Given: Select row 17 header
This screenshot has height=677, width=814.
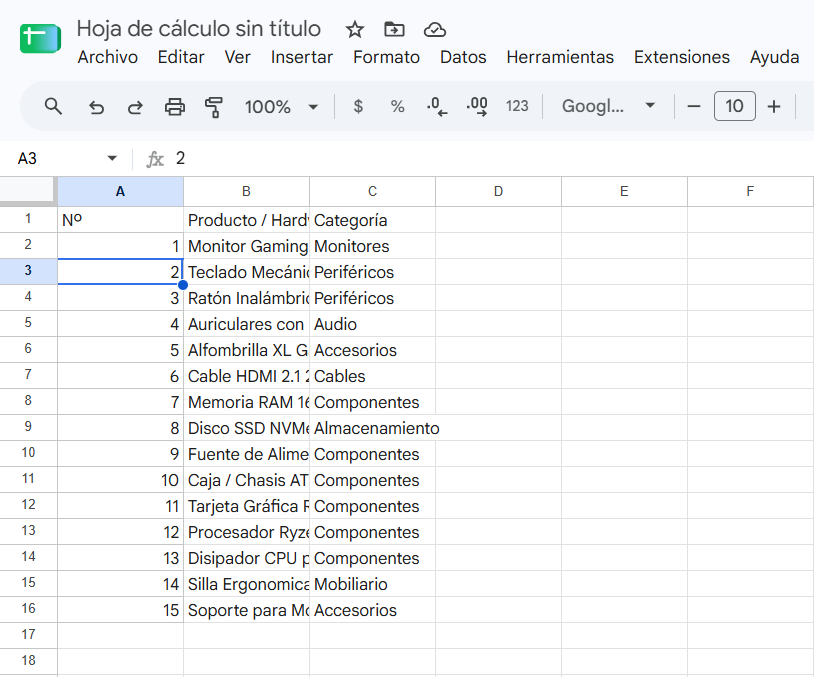Looking at the screenshot, I should coord(28,635).
